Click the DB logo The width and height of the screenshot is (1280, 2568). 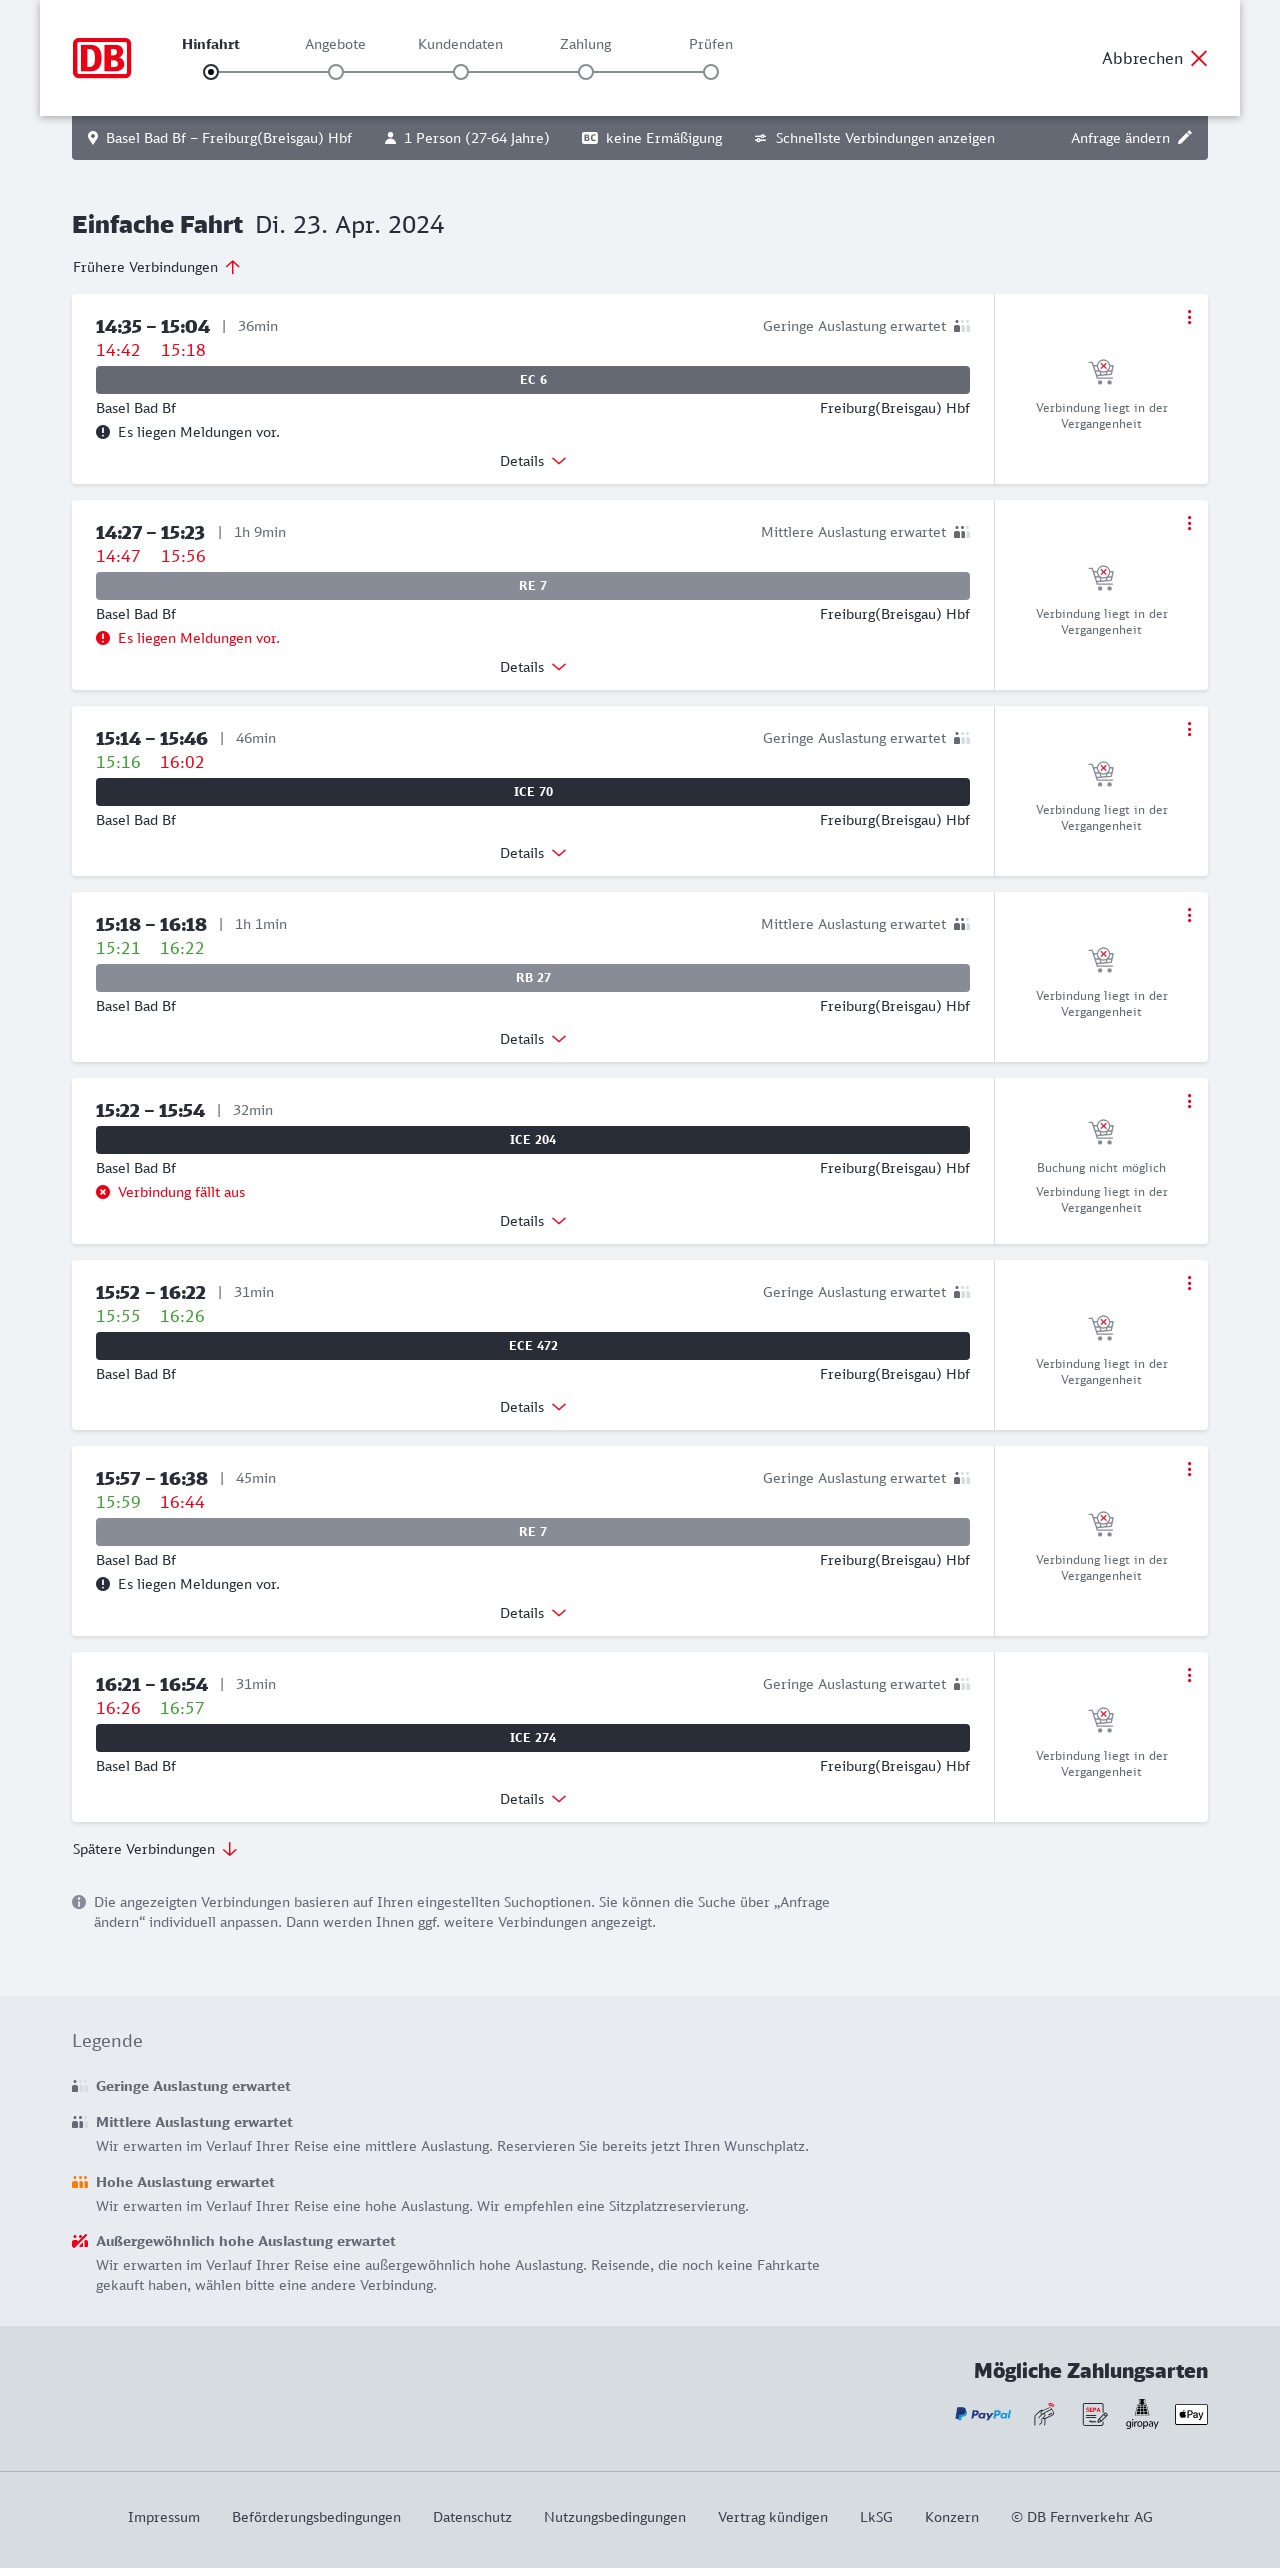click(102, 58)
